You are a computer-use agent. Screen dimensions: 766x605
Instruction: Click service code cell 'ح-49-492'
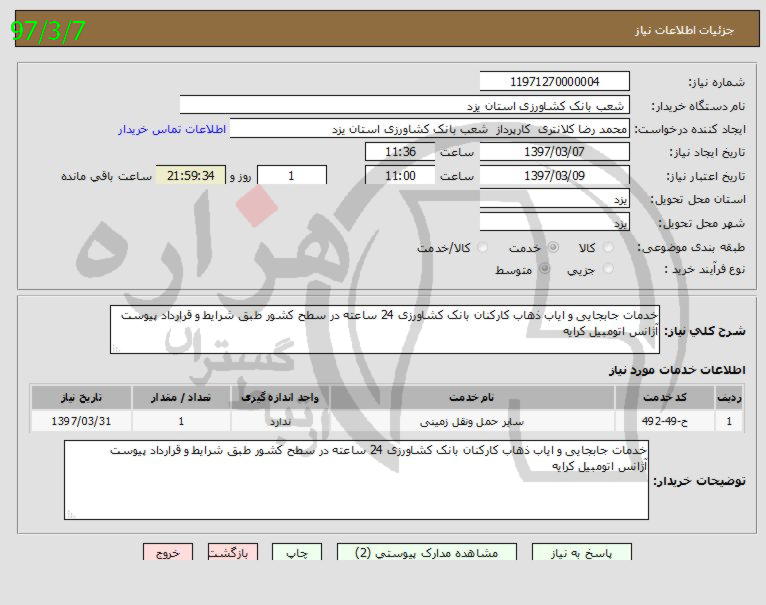click(x=664, y=421)
